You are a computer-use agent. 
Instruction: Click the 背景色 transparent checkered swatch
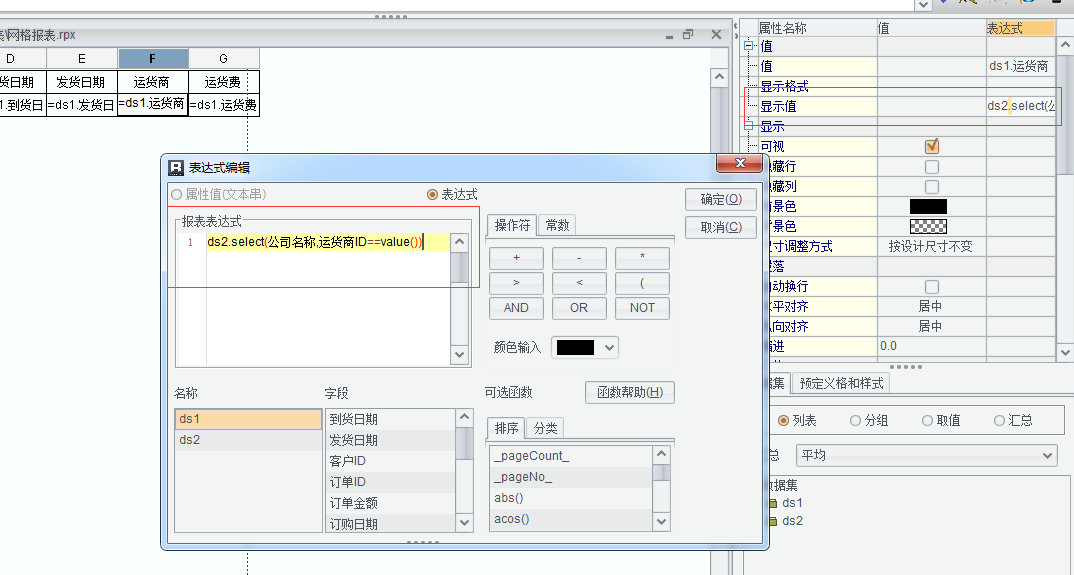tap(928, 226)
